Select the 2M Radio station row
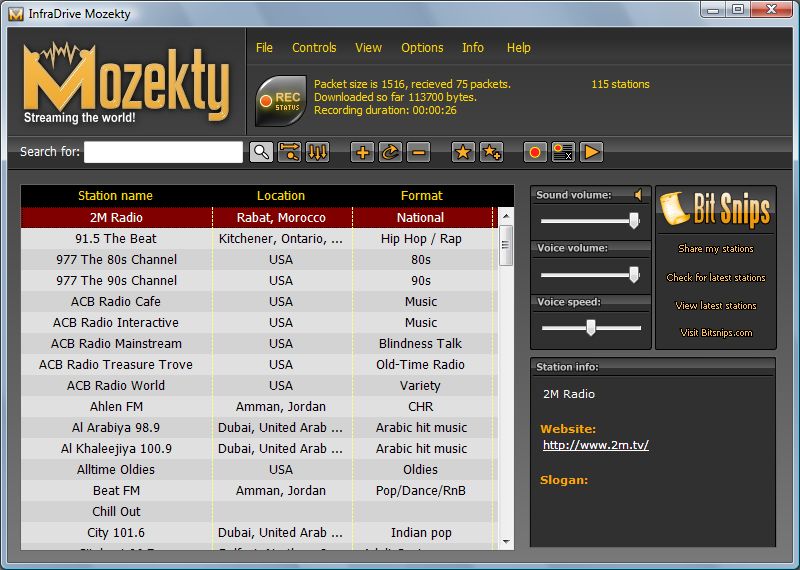Image resolution: width=800 pixels, height=570 pixels. (x=259, y=217)
